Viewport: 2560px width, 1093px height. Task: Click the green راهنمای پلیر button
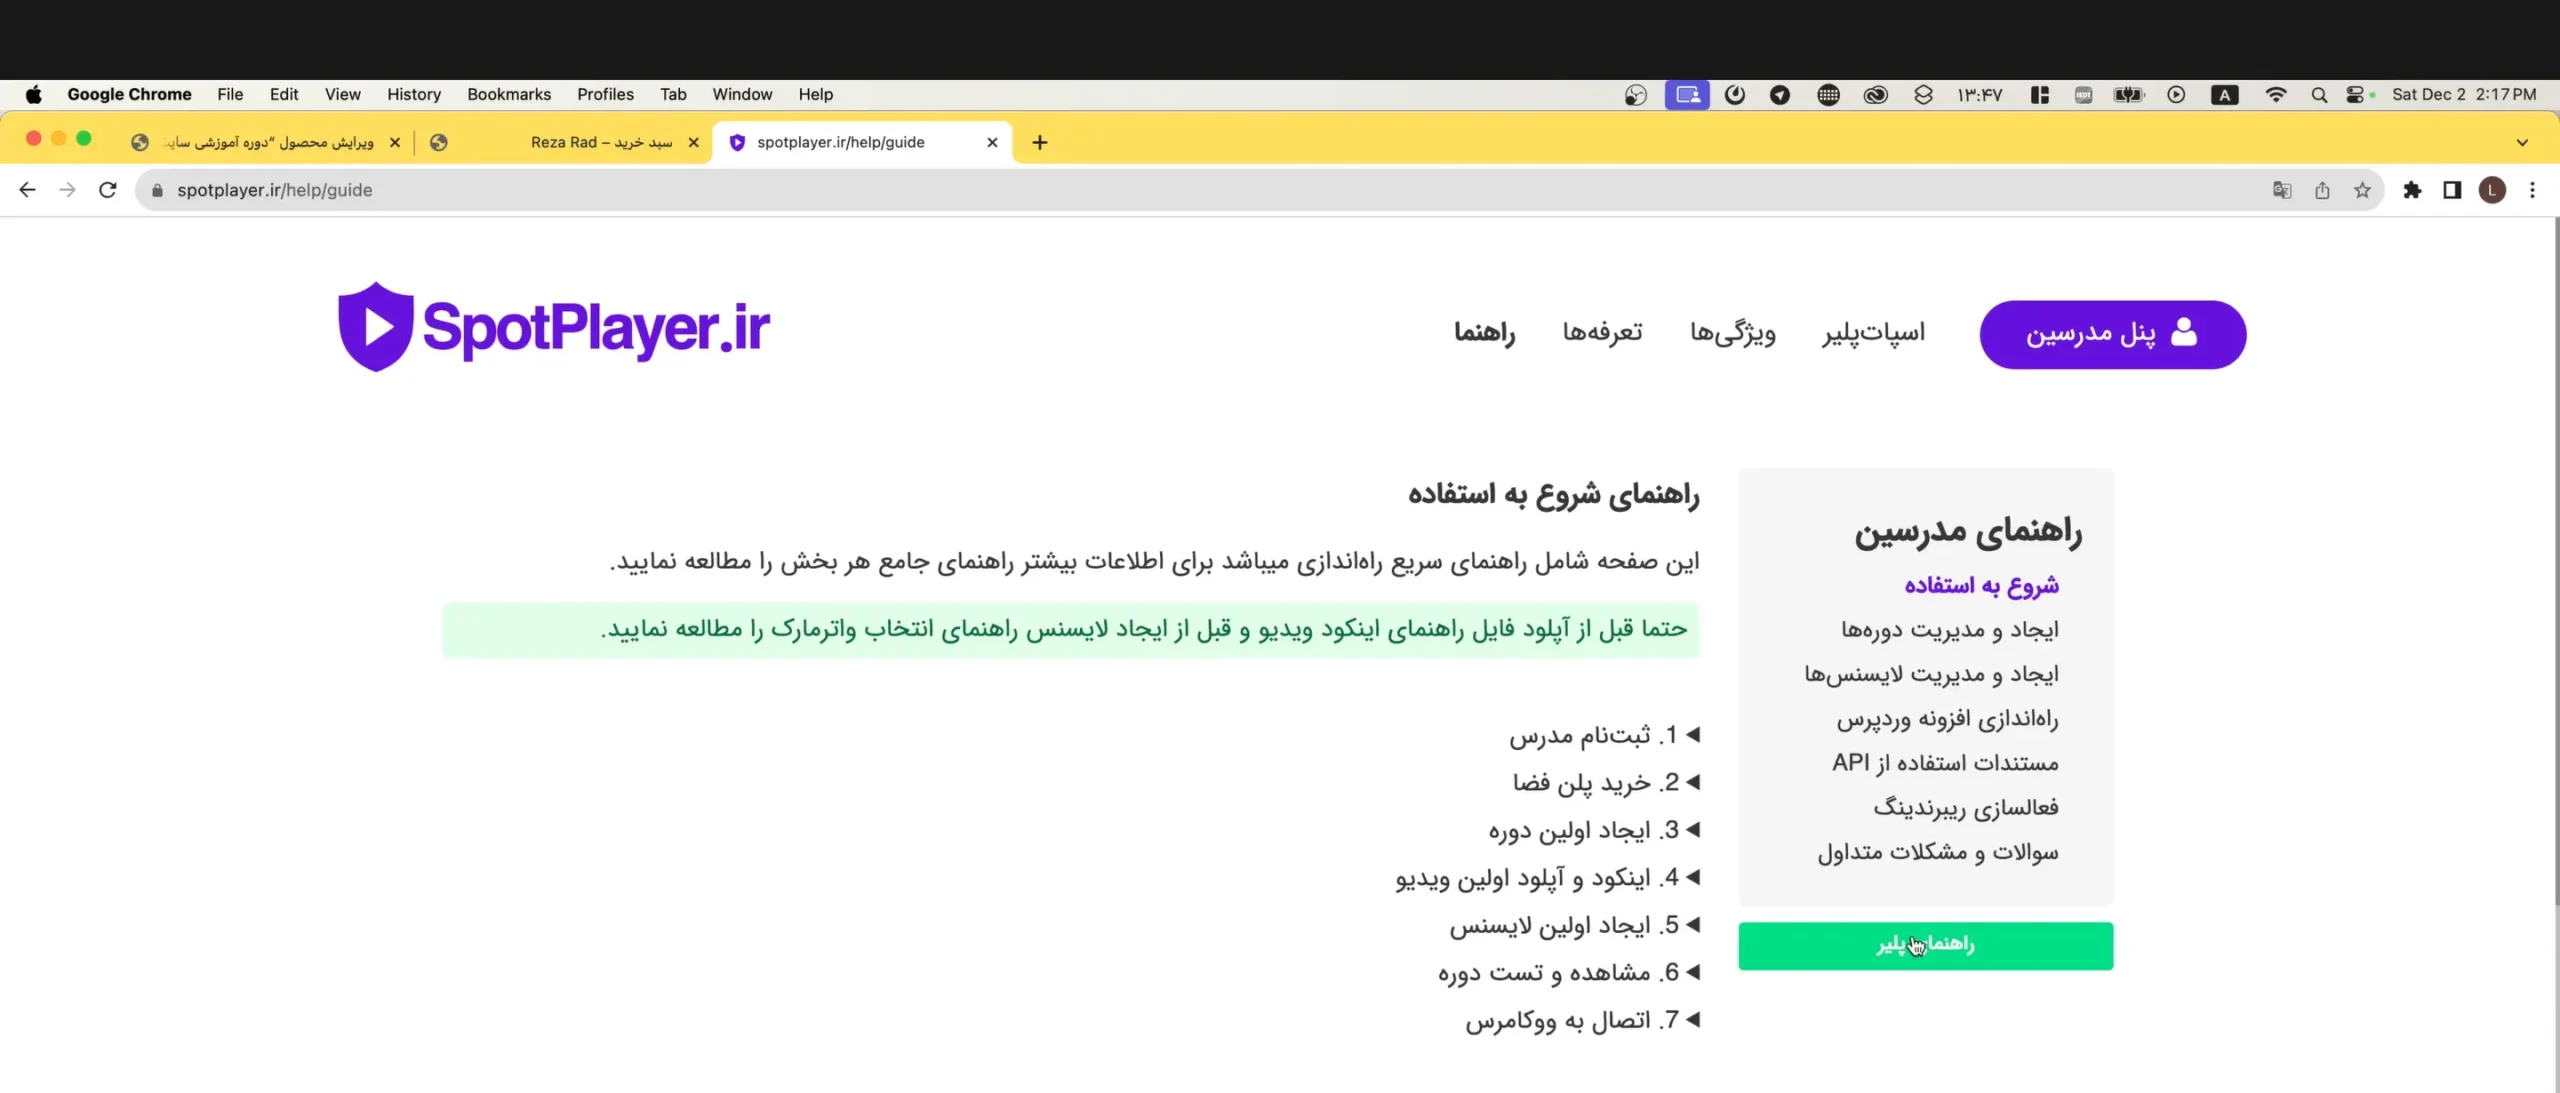click(x=1925, y=945)
